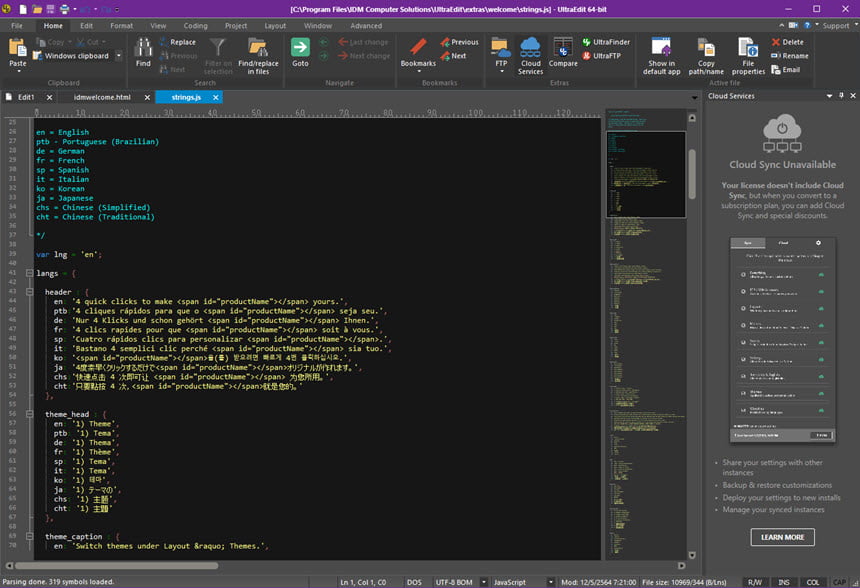
Task: Collapse the ribbon with the up chevron
Action: [782, 25]
